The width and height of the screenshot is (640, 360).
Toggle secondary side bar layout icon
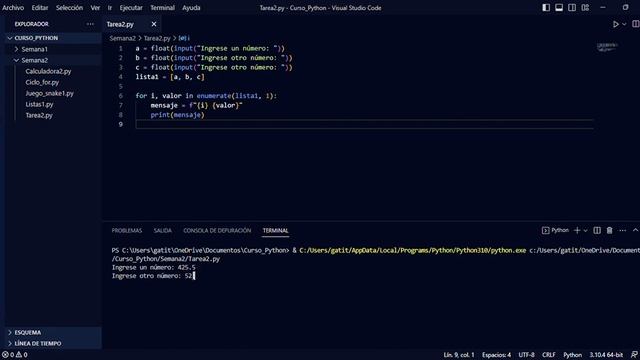pyautogui.click(x=572, y=8)
